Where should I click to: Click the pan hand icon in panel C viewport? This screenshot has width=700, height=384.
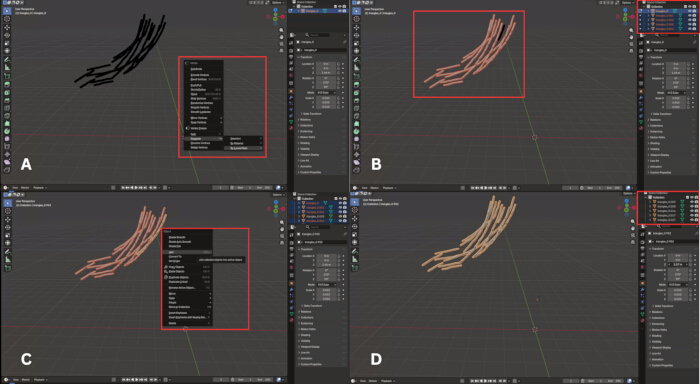282,229
